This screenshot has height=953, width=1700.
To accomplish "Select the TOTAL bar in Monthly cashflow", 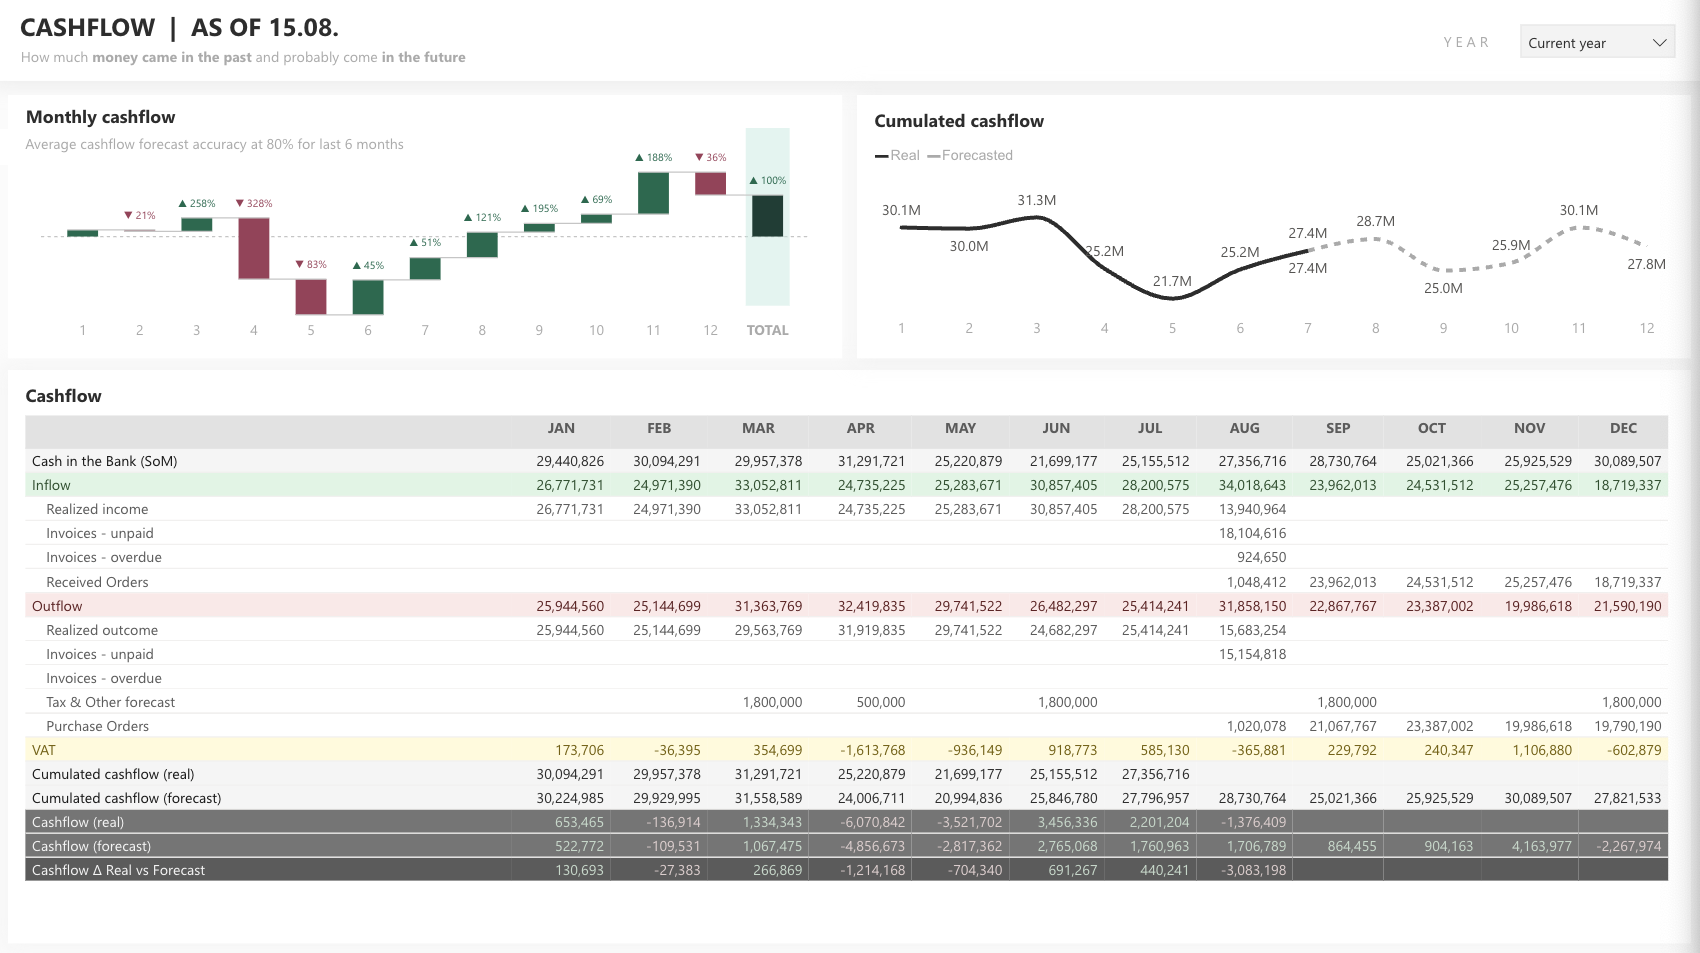I will coord(767,215).
